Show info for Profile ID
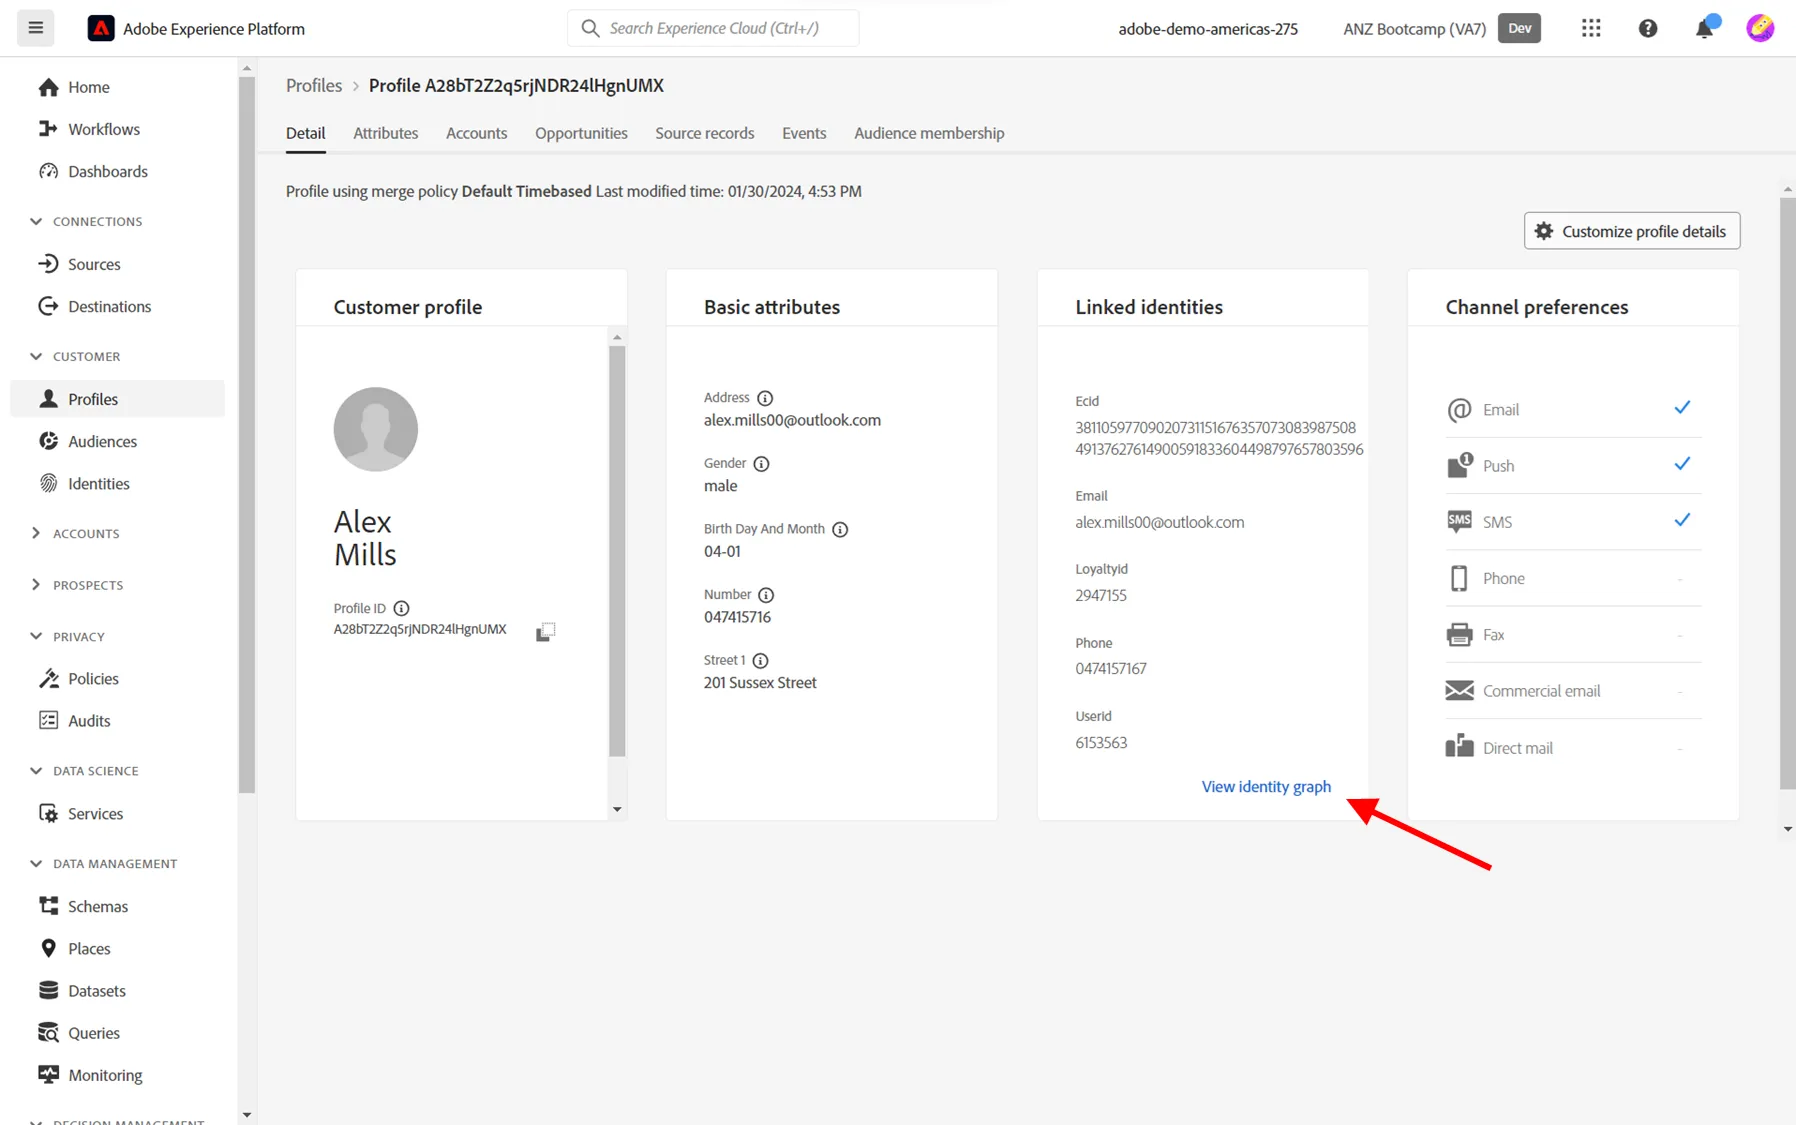 click(x=401, y=608)
